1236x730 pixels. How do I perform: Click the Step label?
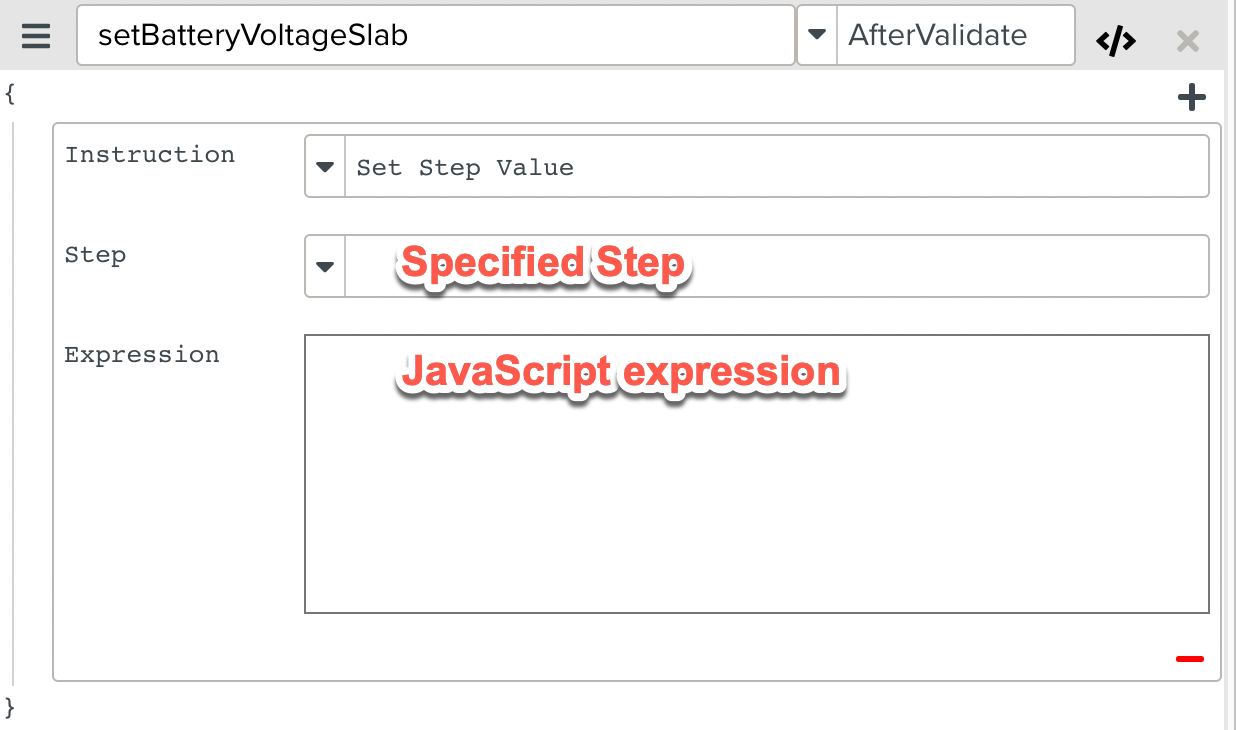coord(95,255)
